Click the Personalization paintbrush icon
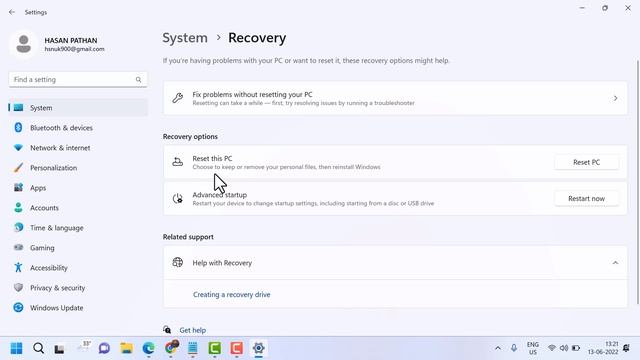Viewport: 640px width, 360px height. point(18,167)
